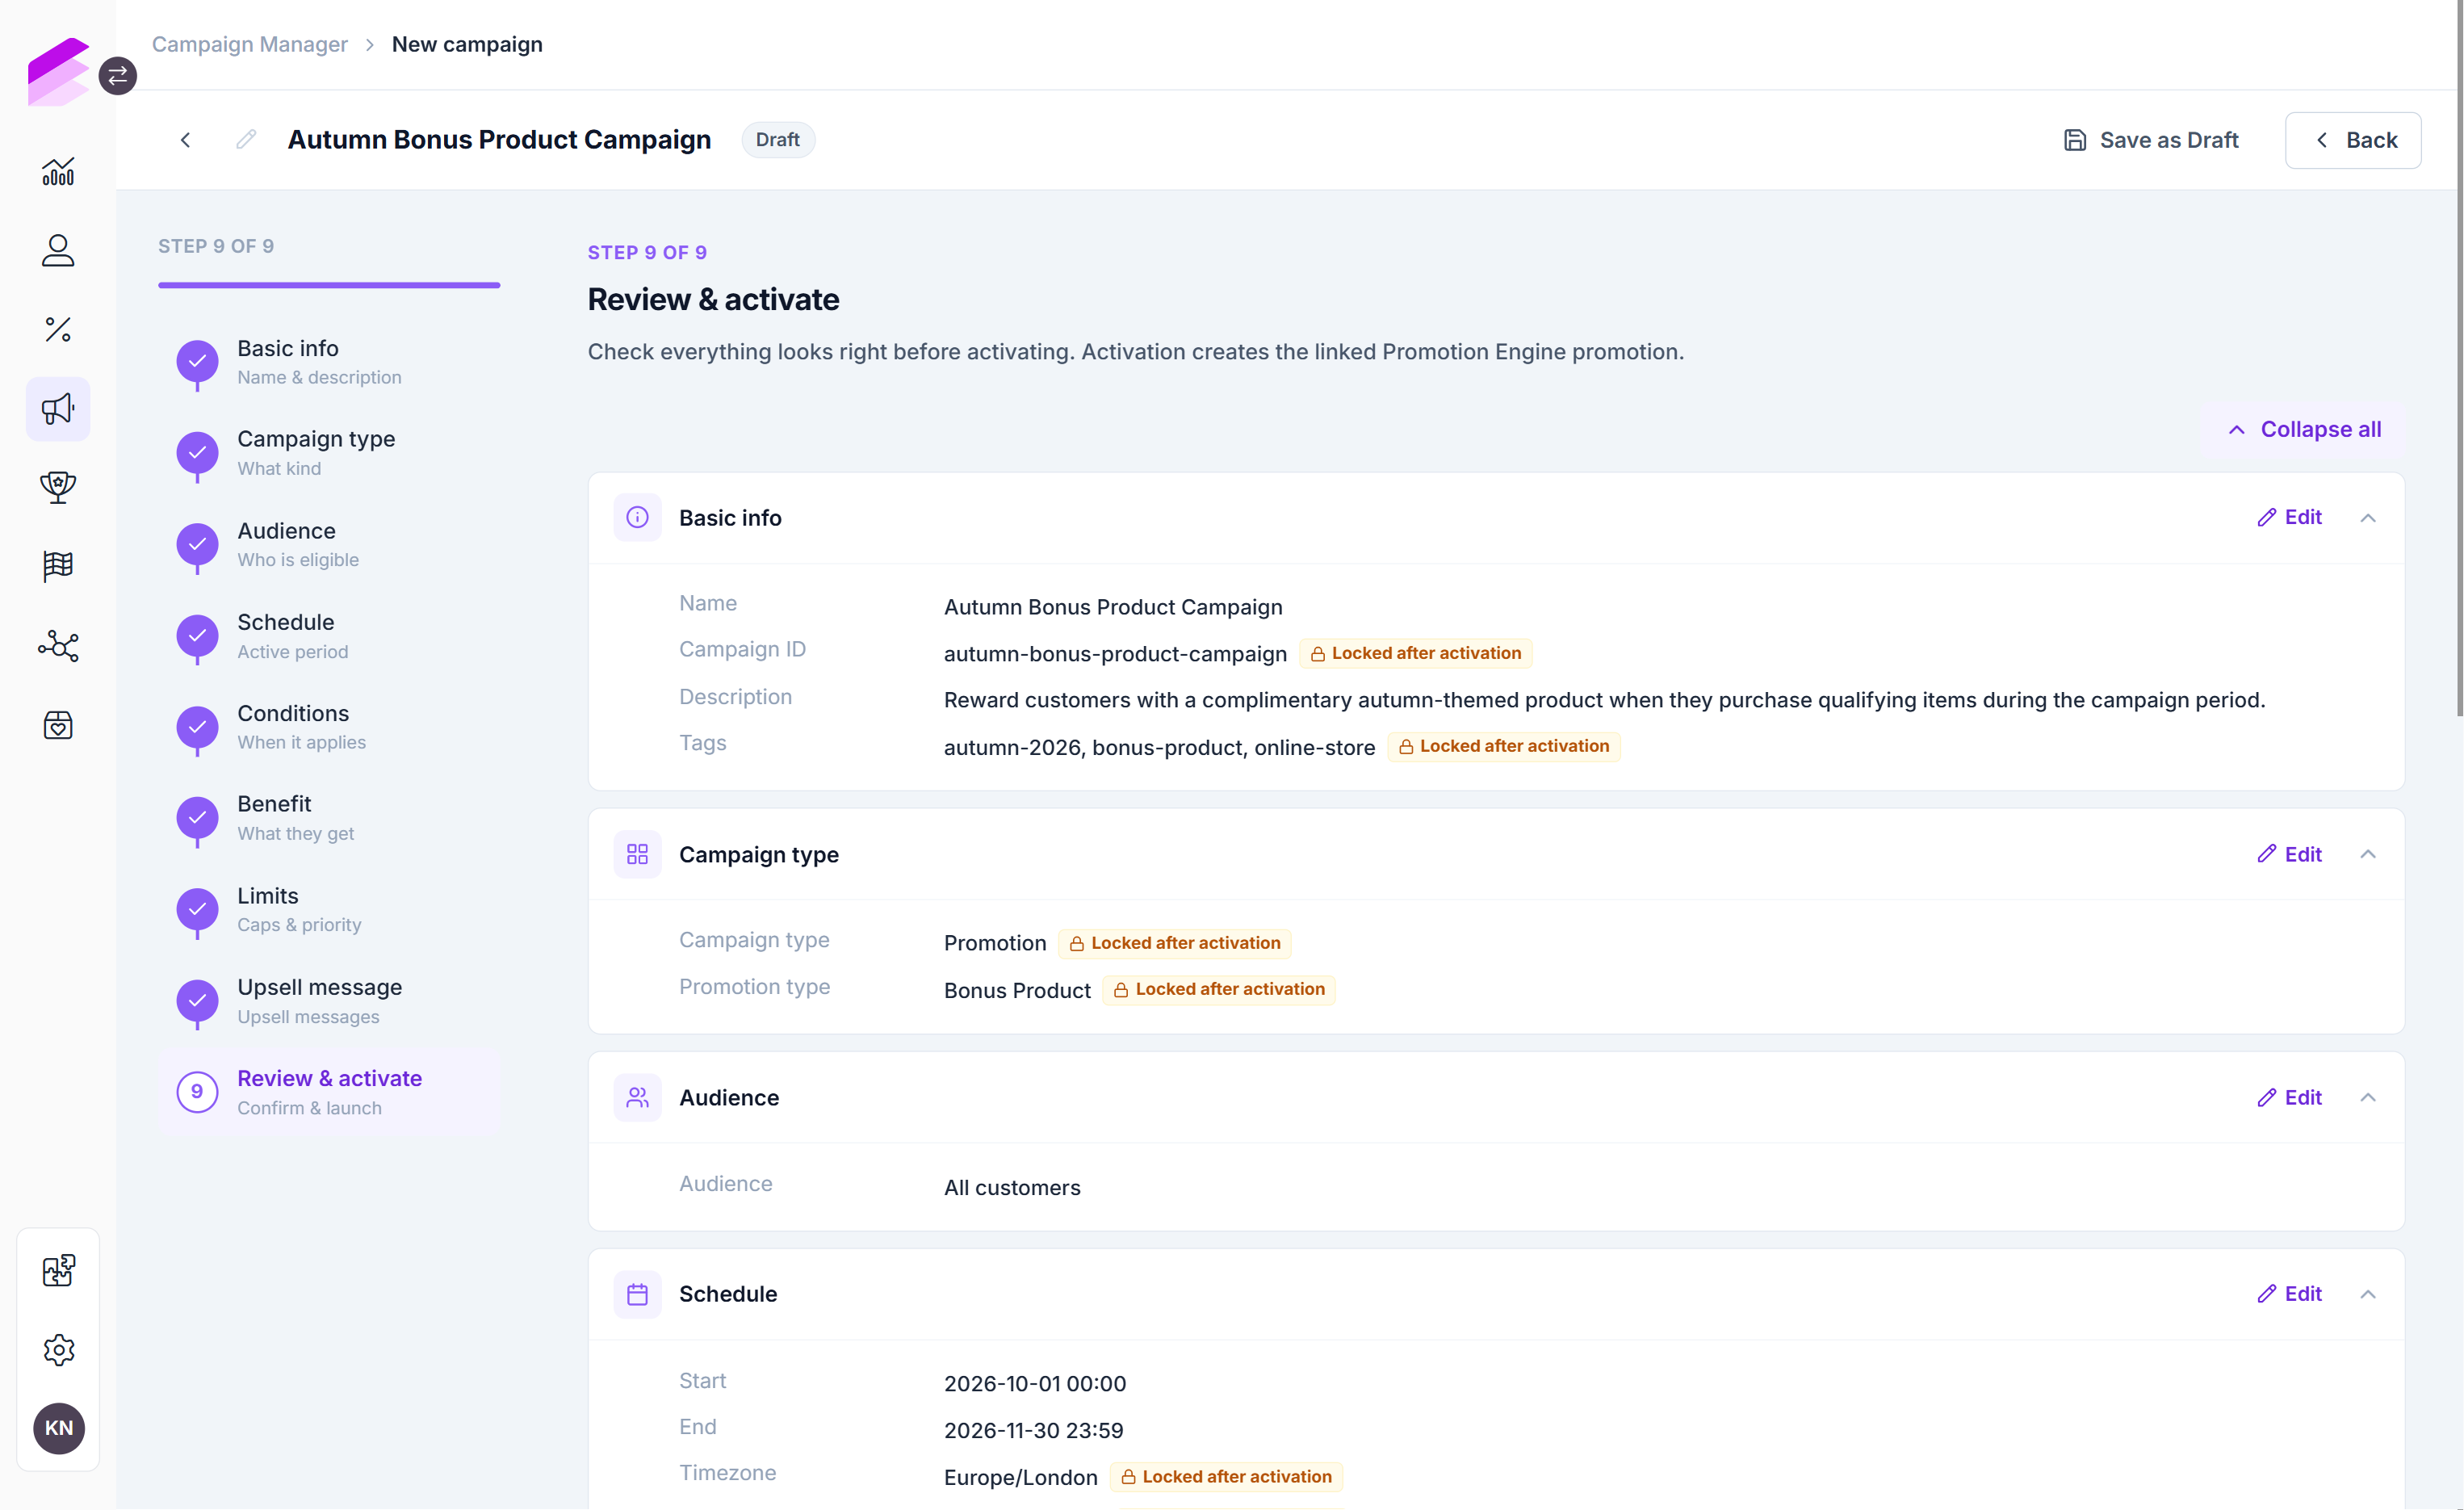The height and width of the screenshot is (1510, 2464).
Task: Open the puzzle integrations sidebar icon
Action: click(58, 1270)
